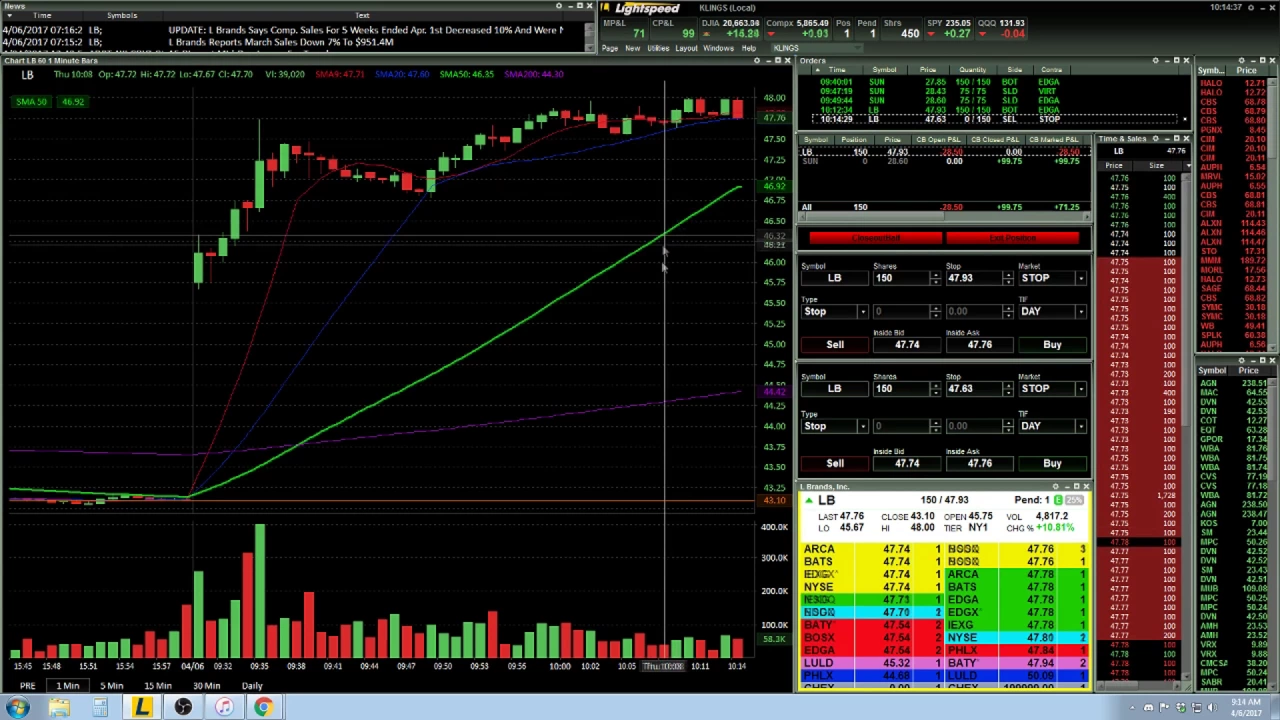
Task: Click ARCA 47.74 bid in Level 2
Action: 869,549
